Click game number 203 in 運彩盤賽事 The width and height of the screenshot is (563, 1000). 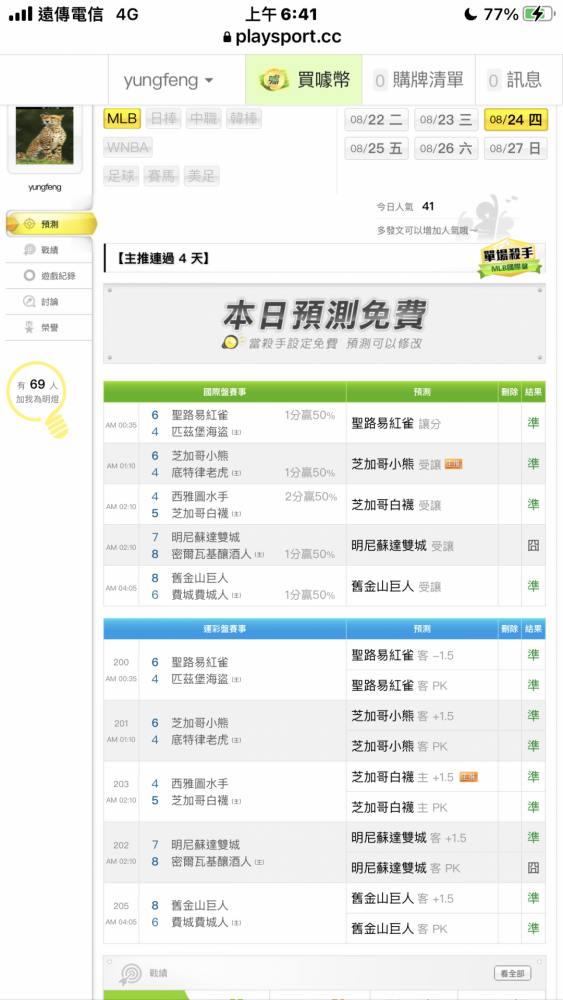click(x=121, y=784)
